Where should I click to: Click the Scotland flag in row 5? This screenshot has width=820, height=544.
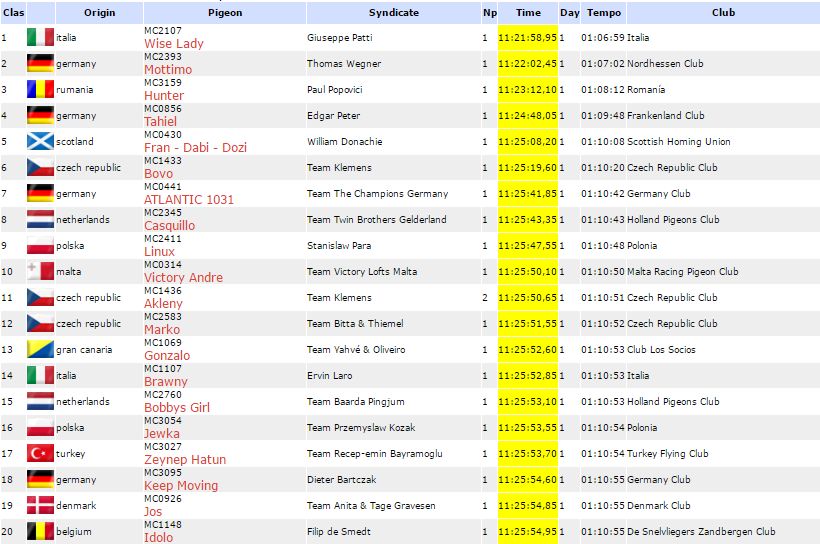click(40, 141)
